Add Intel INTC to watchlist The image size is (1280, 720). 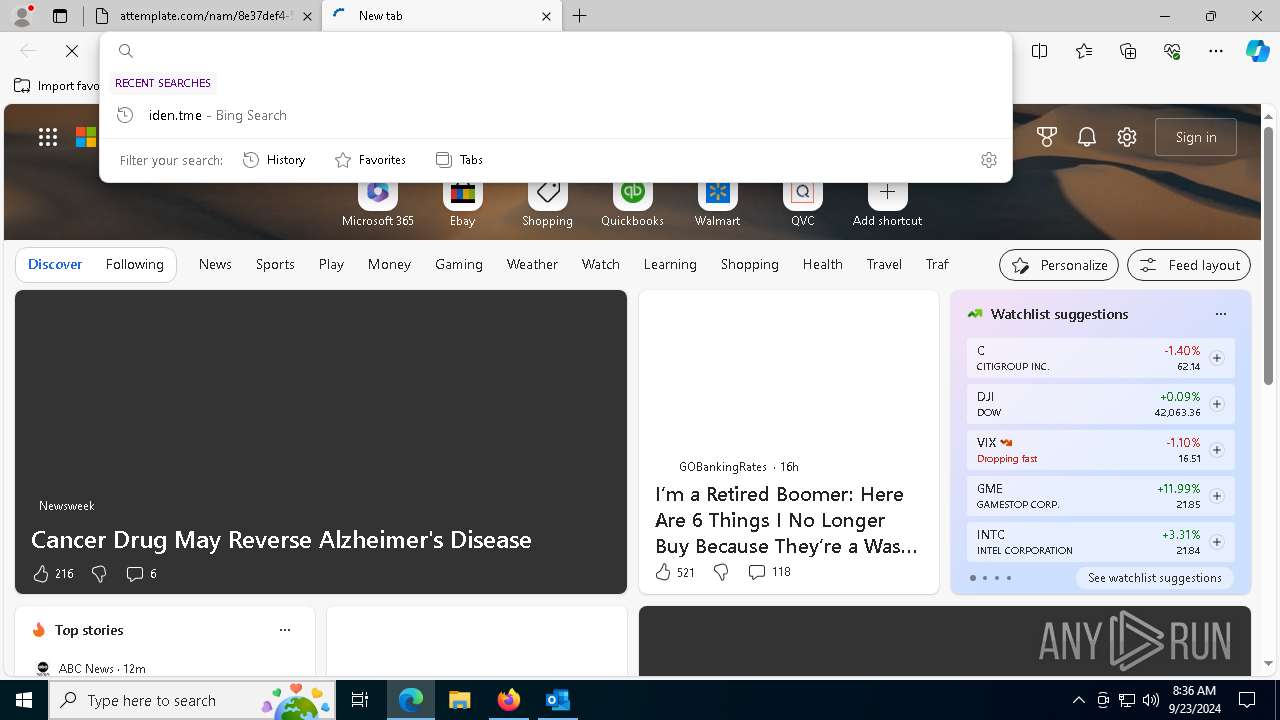1217,542
